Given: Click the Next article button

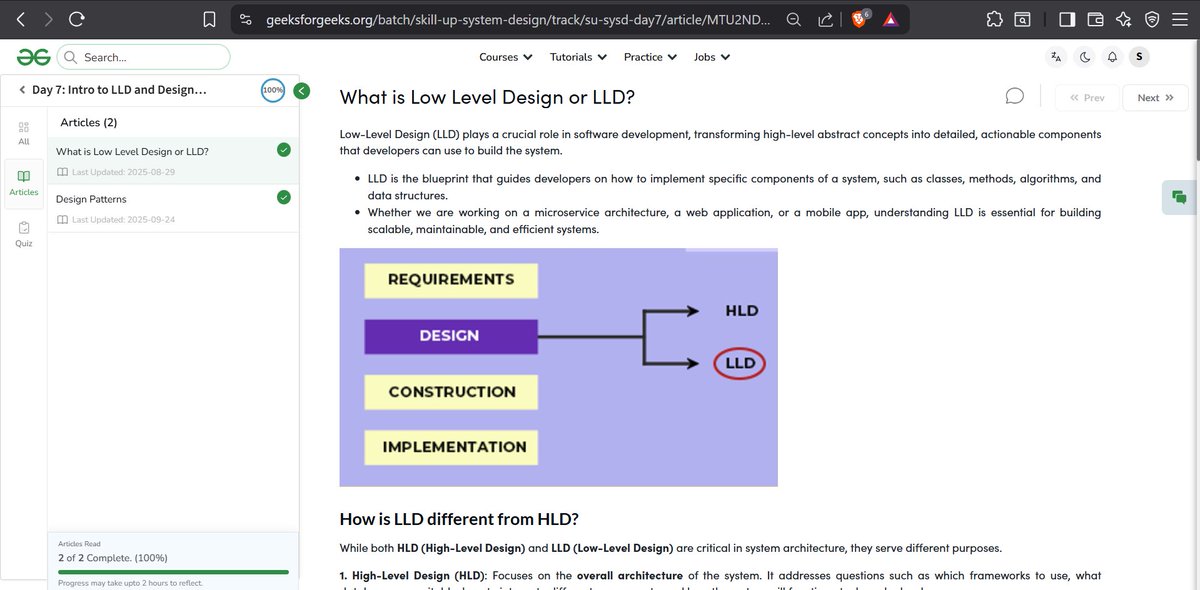Looking at the screenshot, I should 1155,97.
